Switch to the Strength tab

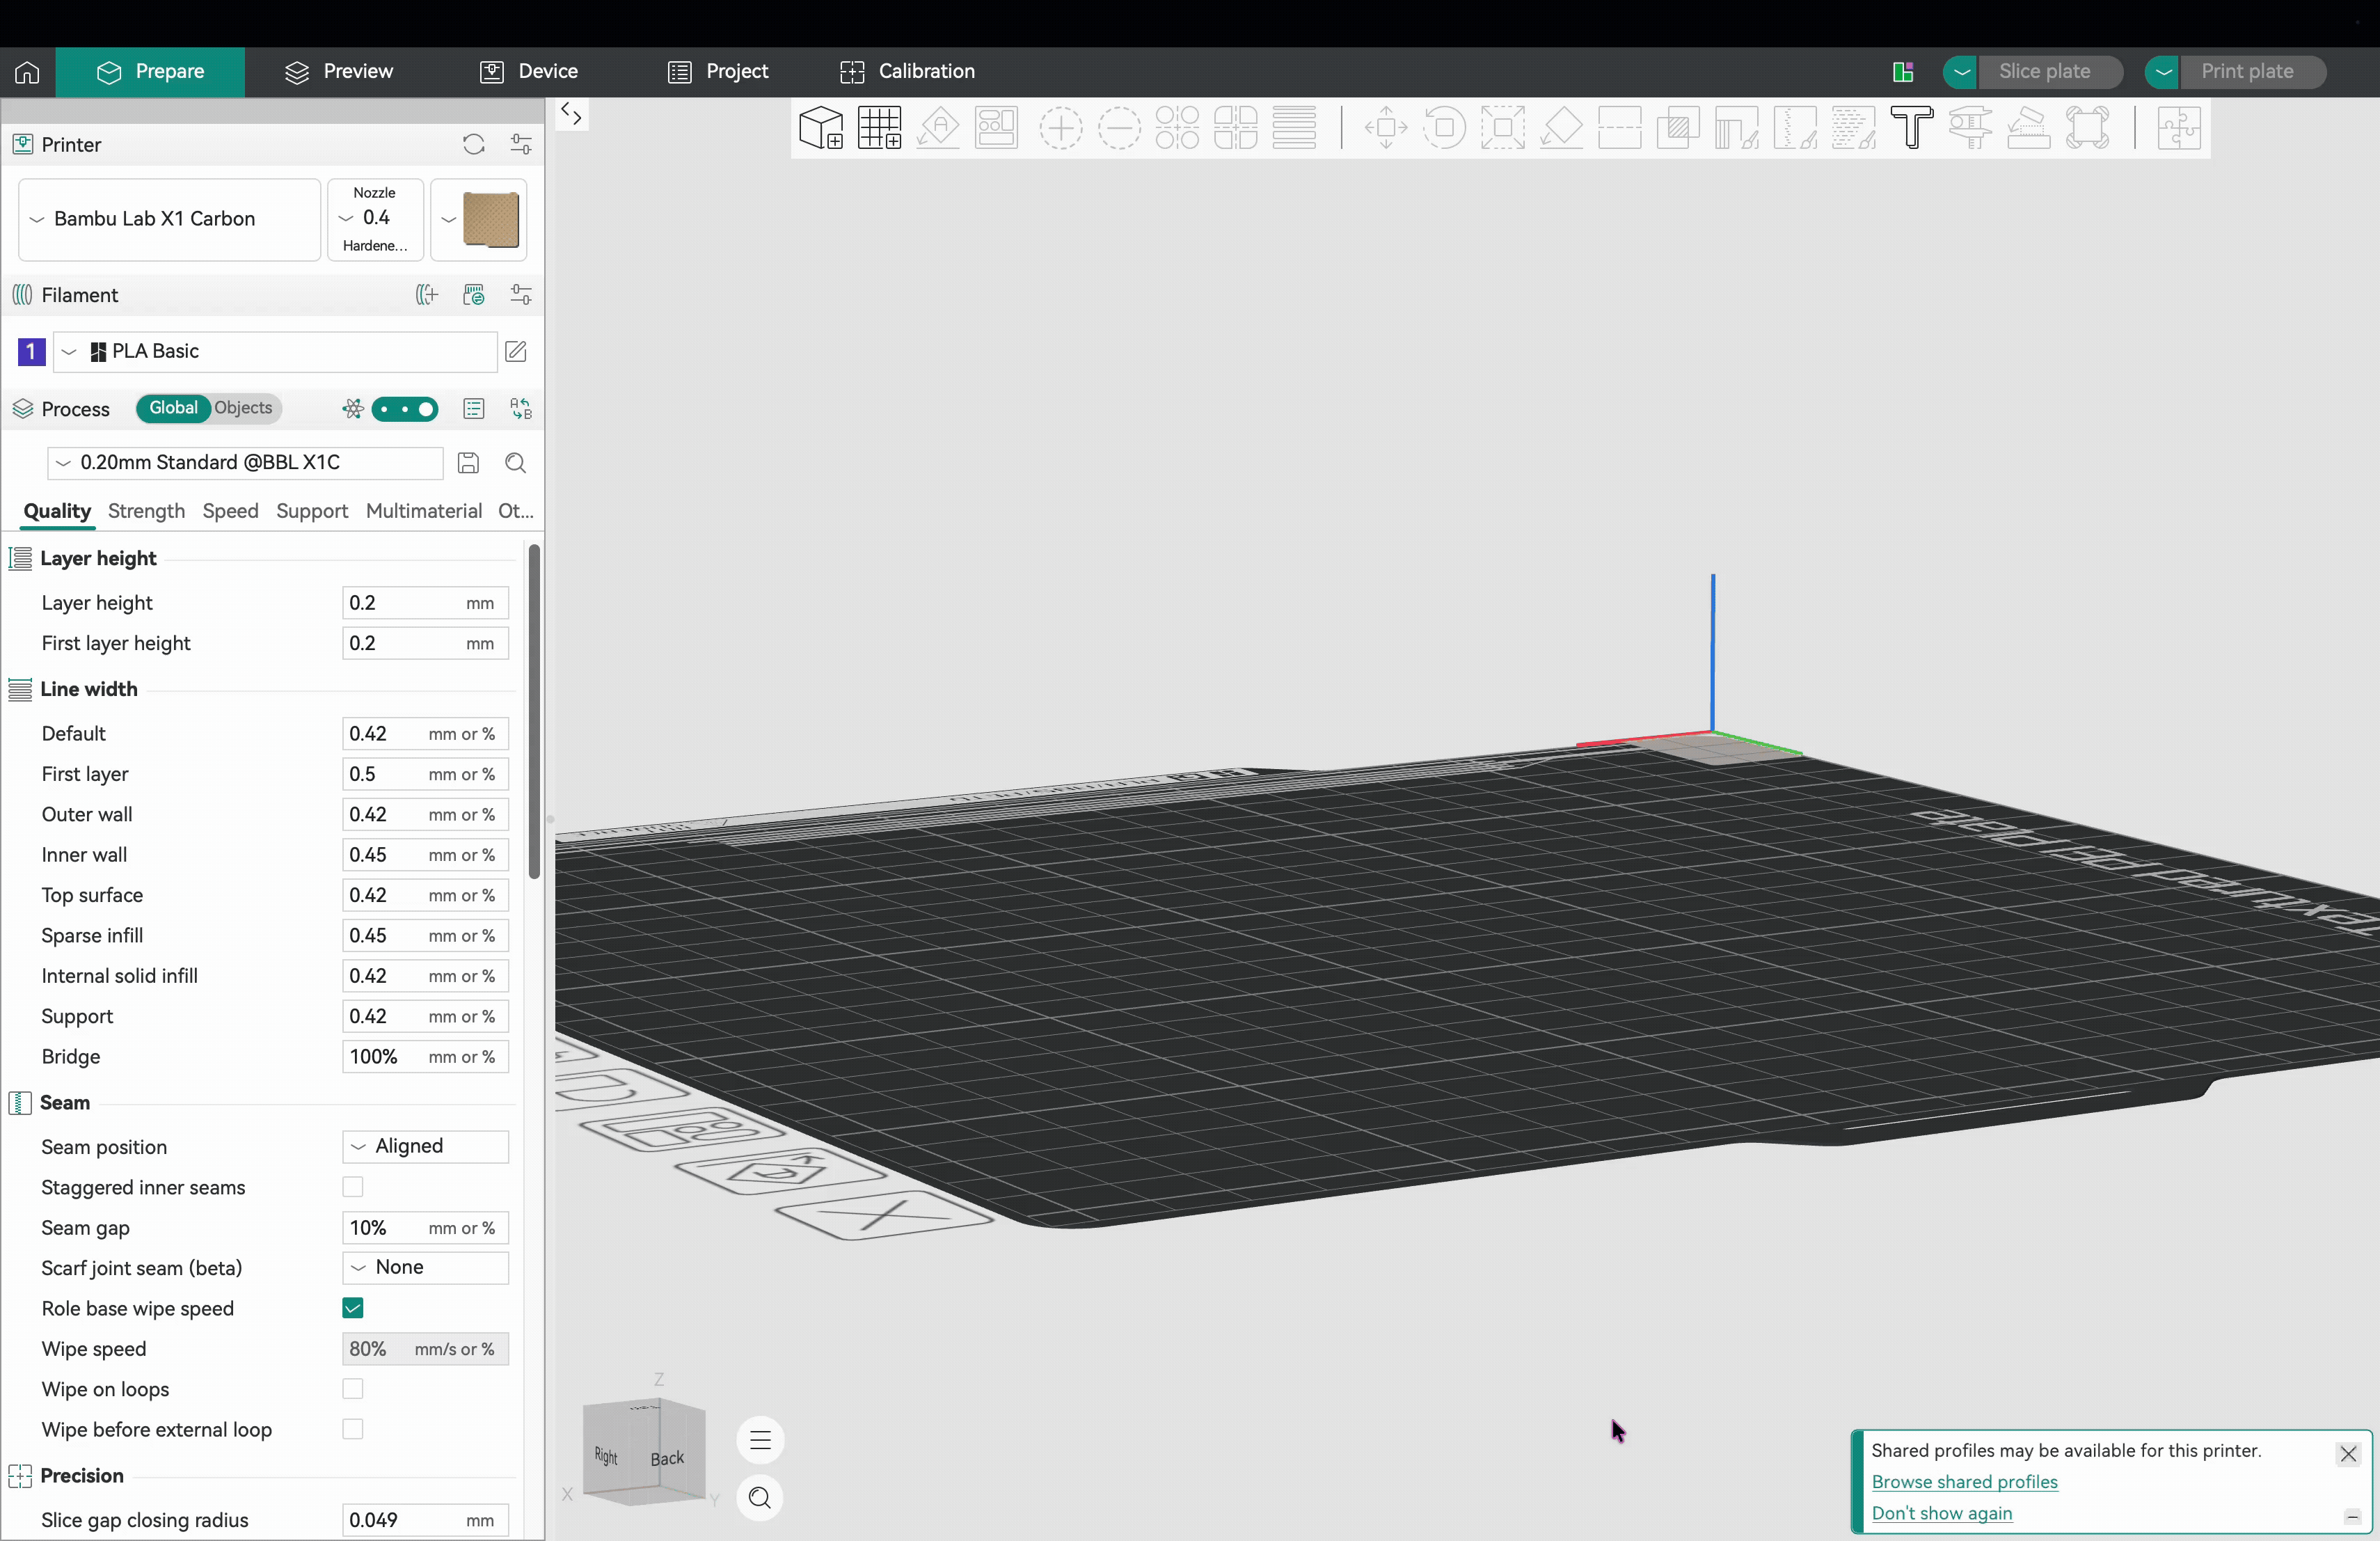pyautogui.click(x=146, y=511)
